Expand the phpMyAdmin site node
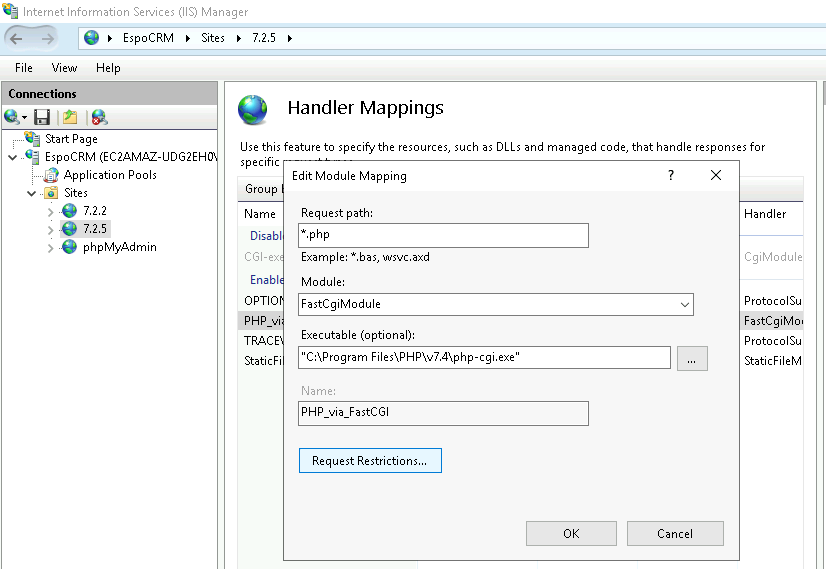 (51, 248)
